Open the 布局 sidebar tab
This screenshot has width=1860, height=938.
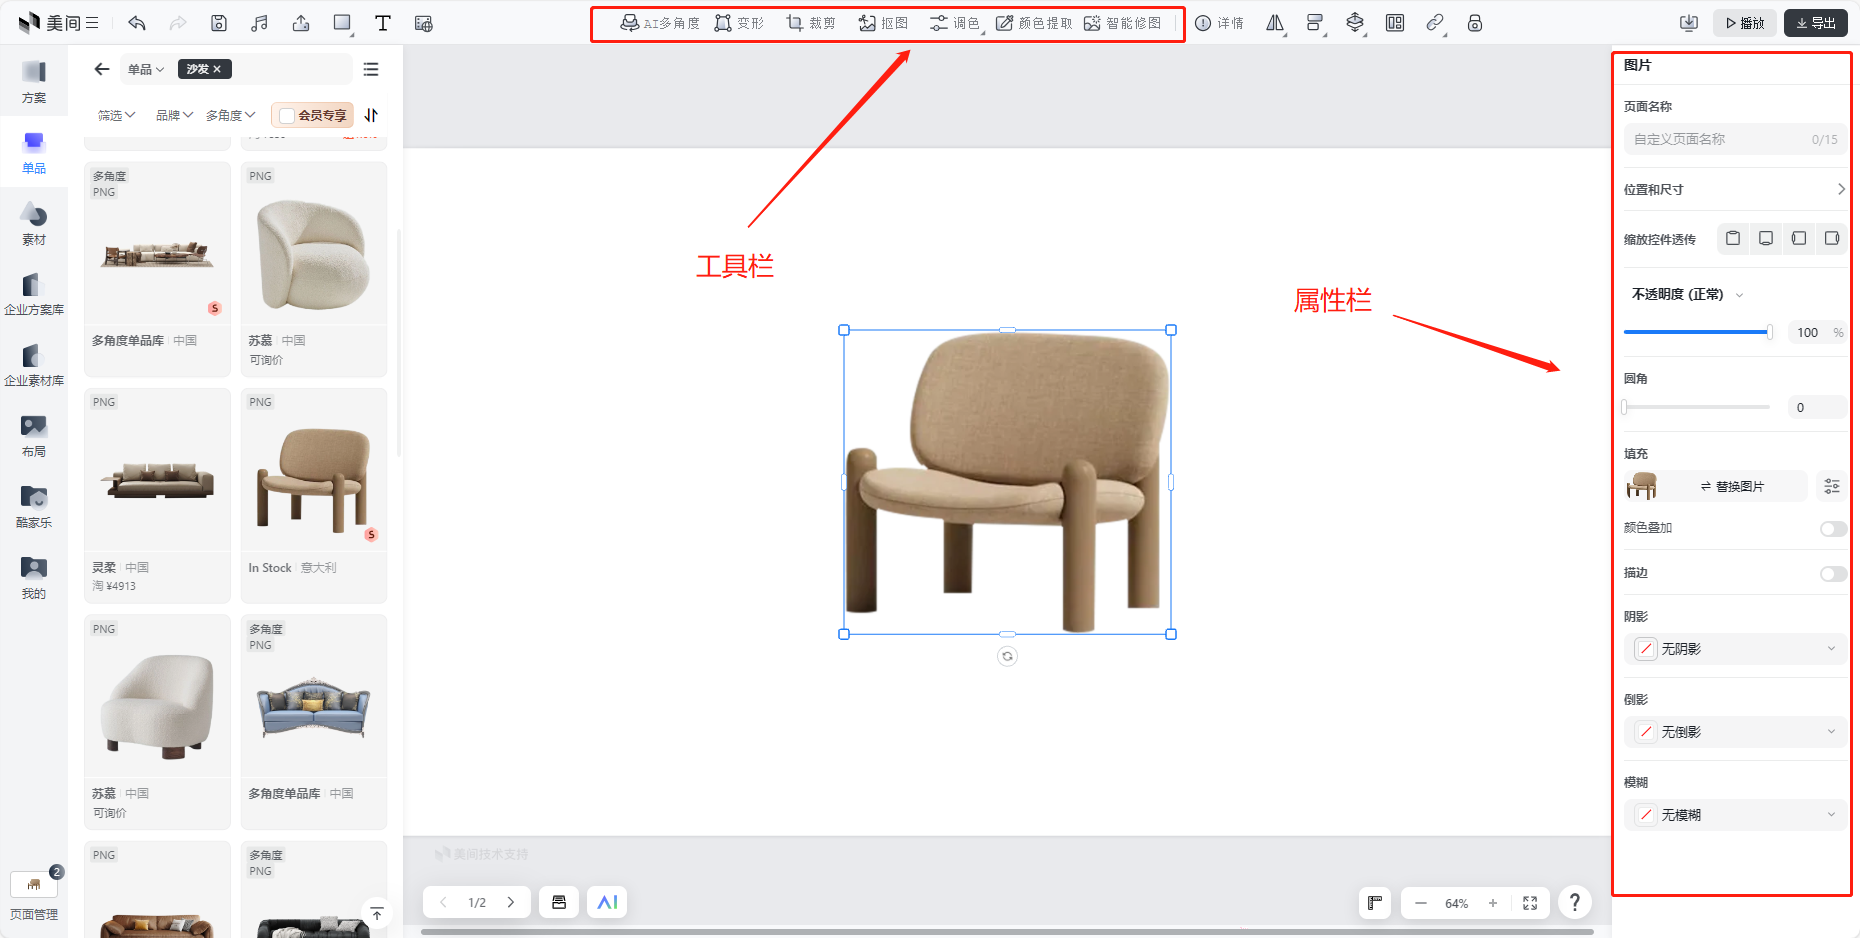(x=34, y=436)
